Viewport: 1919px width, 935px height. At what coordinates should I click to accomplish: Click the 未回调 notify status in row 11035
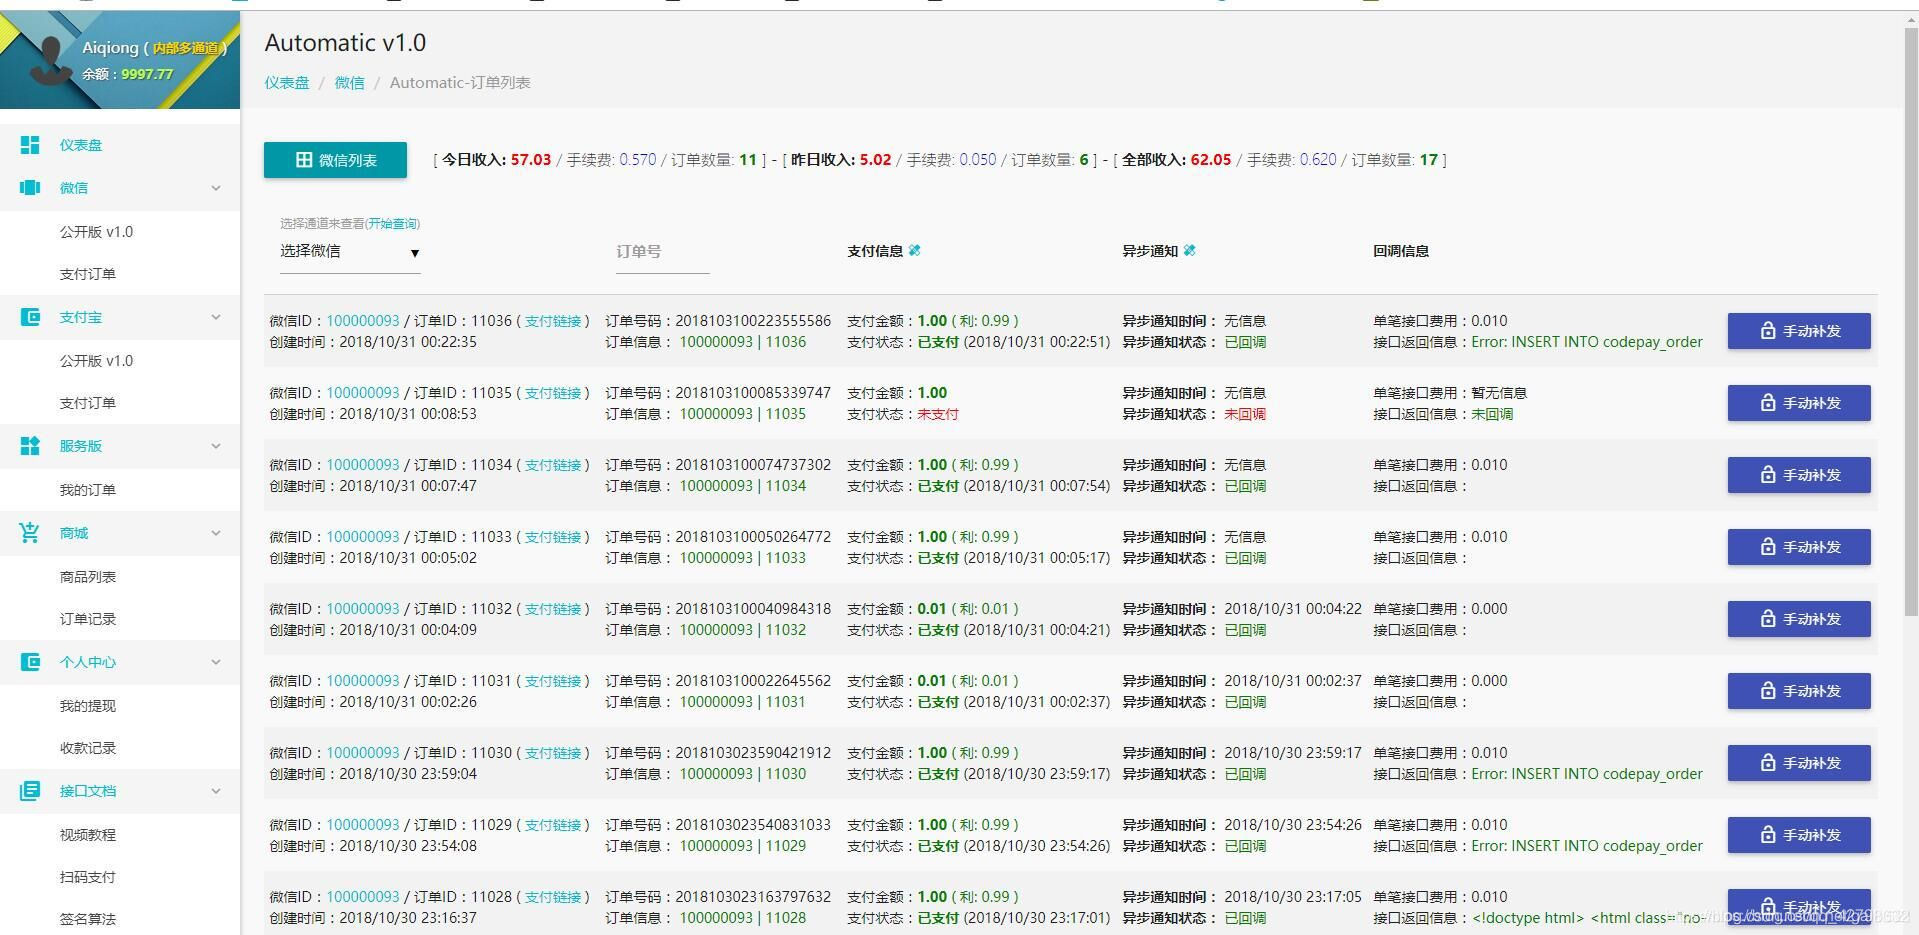[1245, 414]
